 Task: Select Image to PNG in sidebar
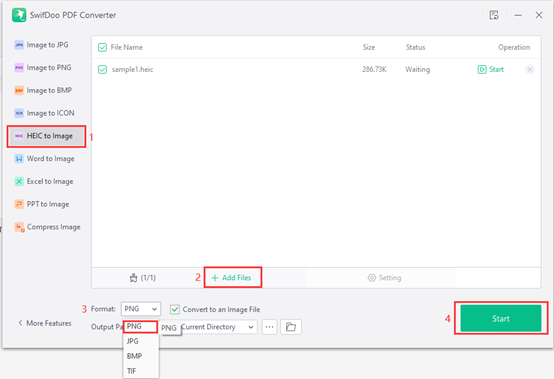(x=43, y=67)
